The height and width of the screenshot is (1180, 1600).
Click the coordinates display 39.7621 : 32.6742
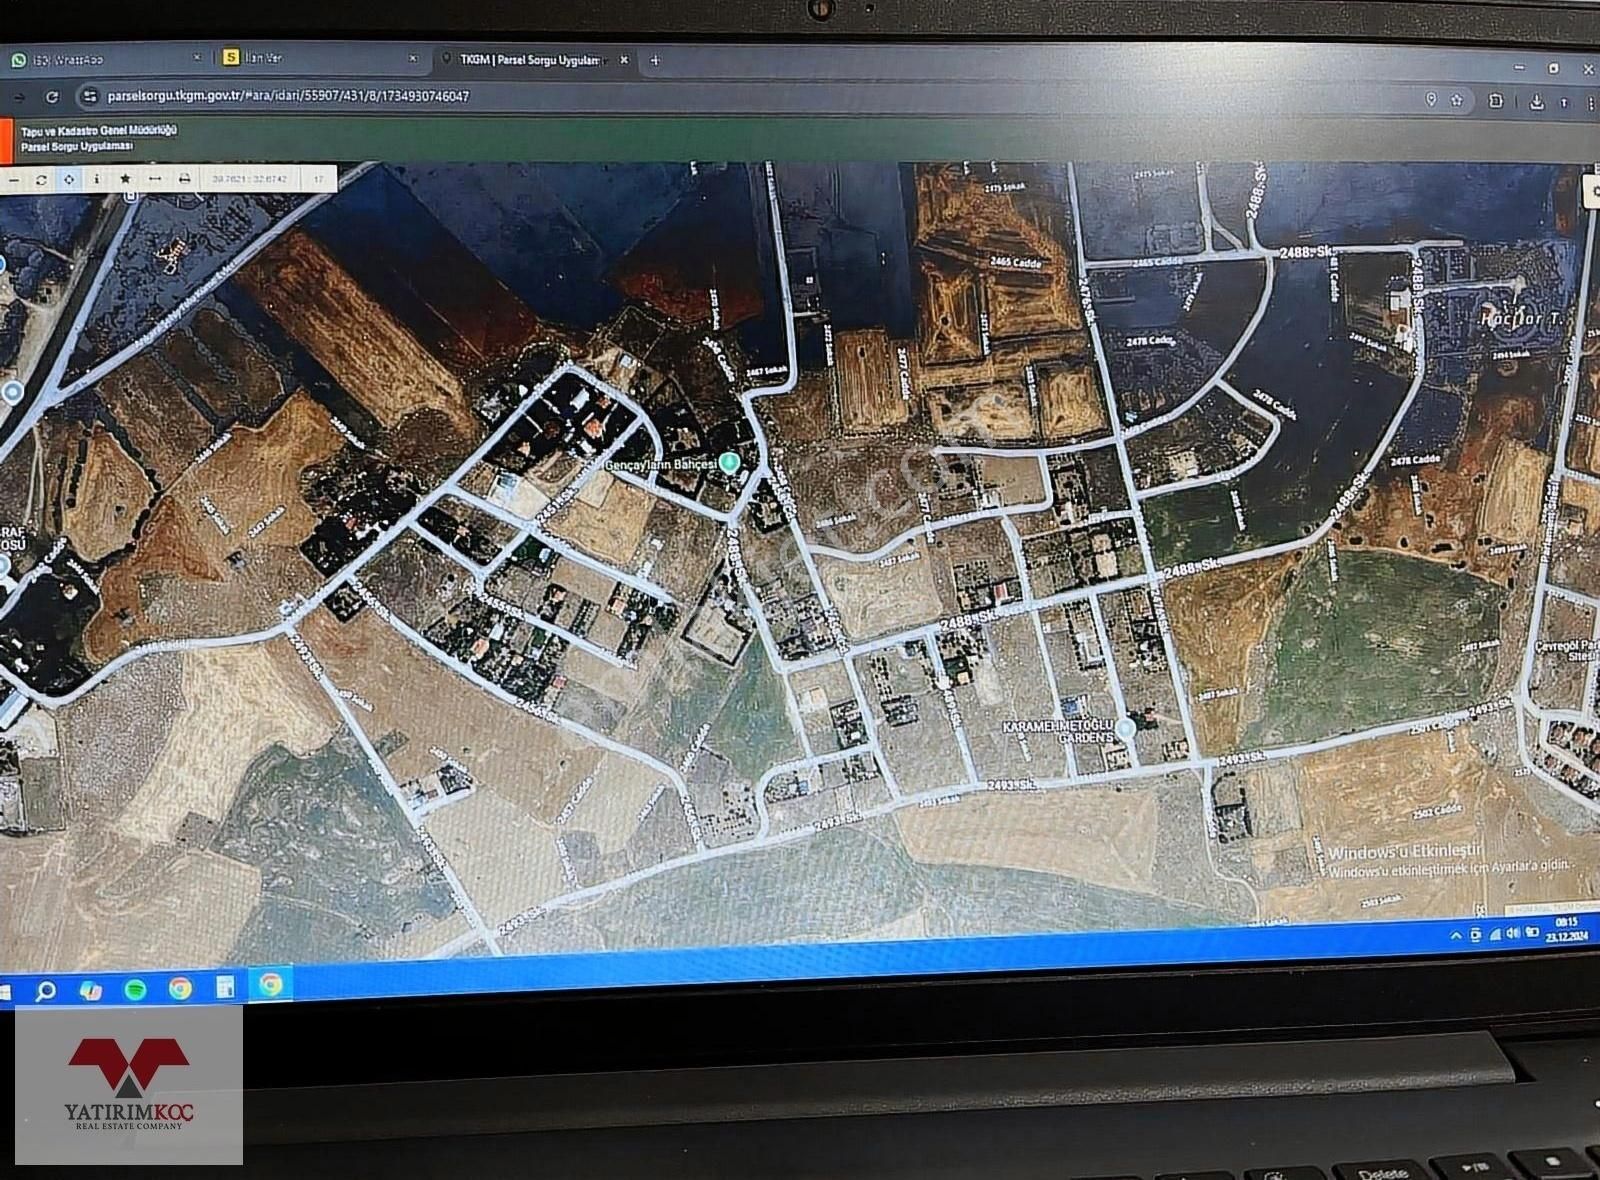pyautogui.click(x=250, y=179)
